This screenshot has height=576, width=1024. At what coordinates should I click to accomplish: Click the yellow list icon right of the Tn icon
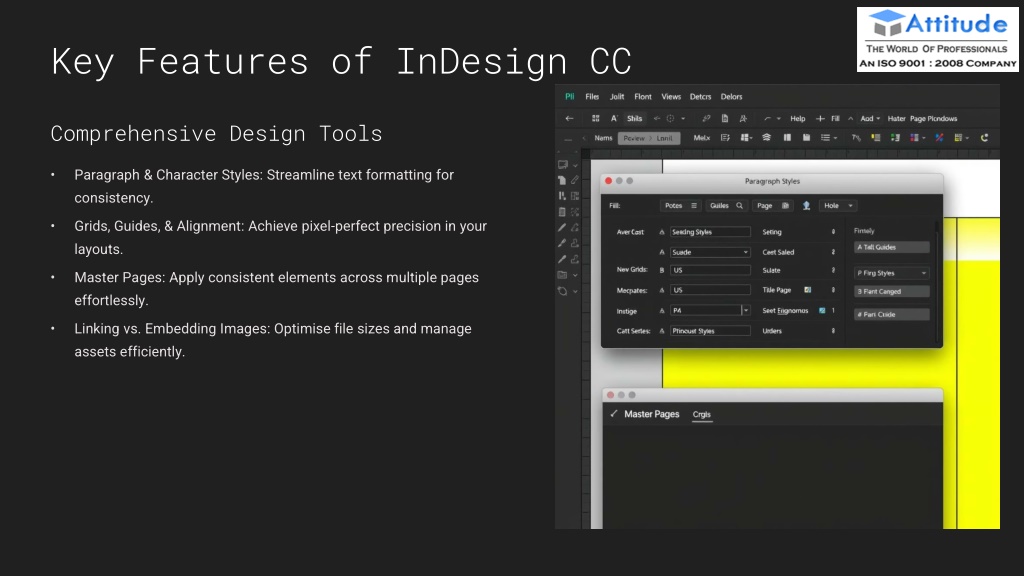[876, 138]
